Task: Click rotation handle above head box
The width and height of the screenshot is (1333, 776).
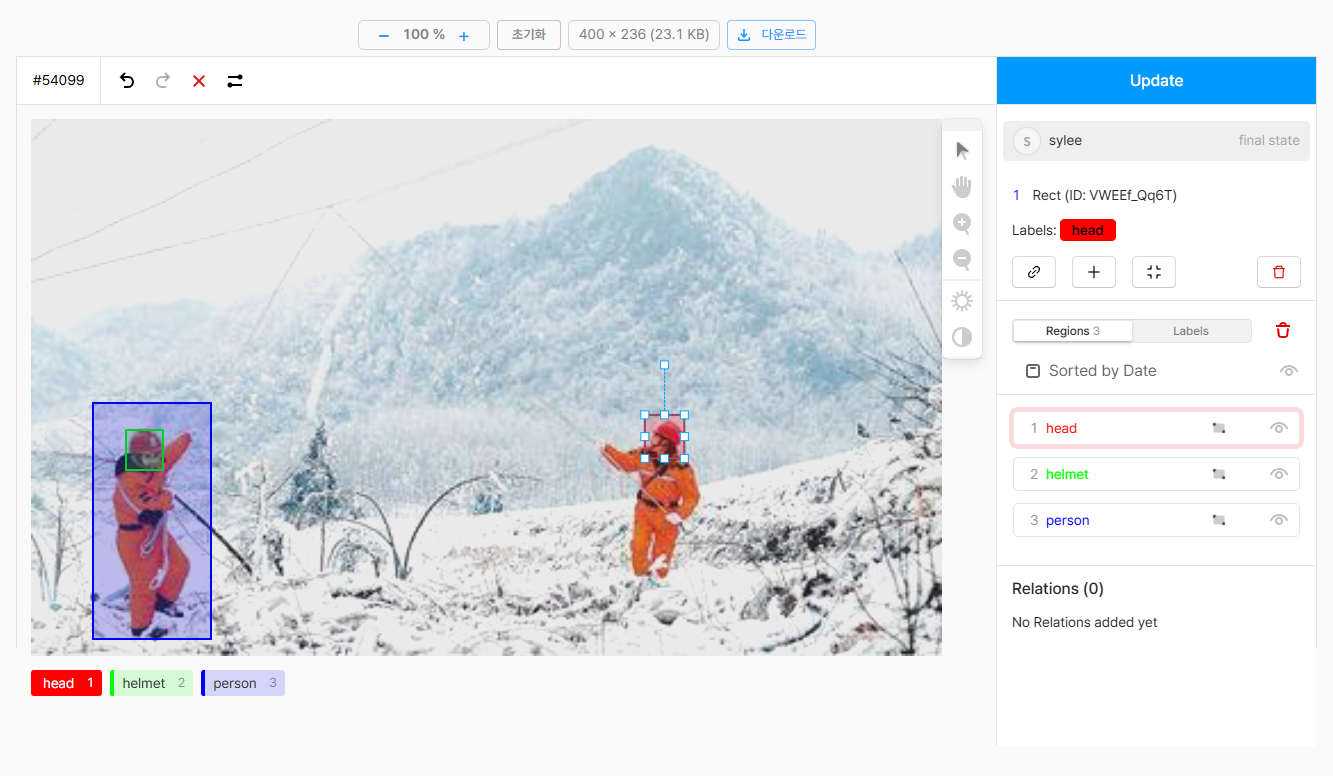Action: tap(664, 365)
